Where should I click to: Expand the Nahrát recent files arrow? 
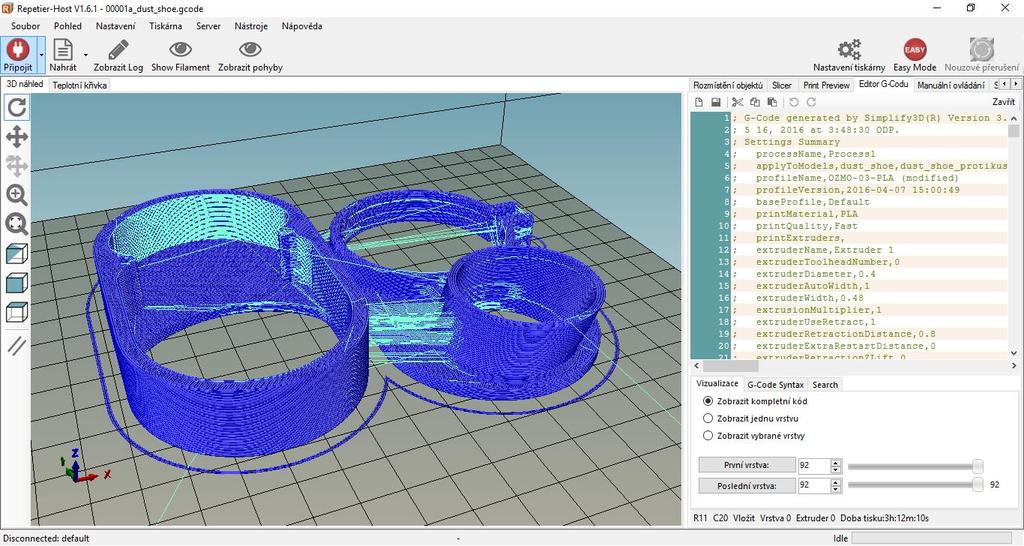(x=86, y=55)
